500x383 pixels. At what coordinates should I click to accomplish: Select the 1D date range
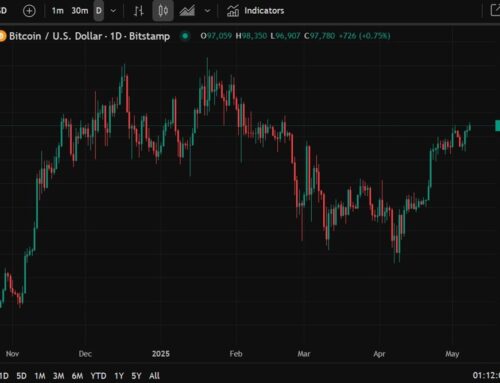pos(4,376)
